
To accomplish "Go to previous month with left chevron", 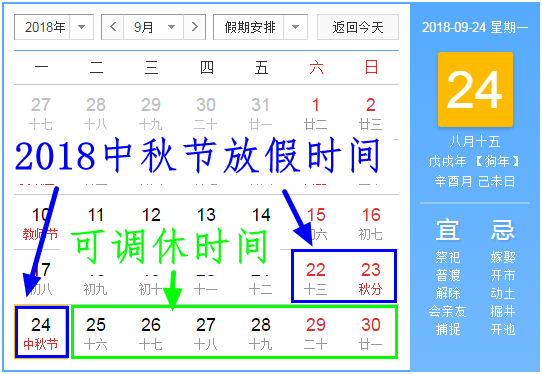I will pyautogui.click(x=113, y=27).
